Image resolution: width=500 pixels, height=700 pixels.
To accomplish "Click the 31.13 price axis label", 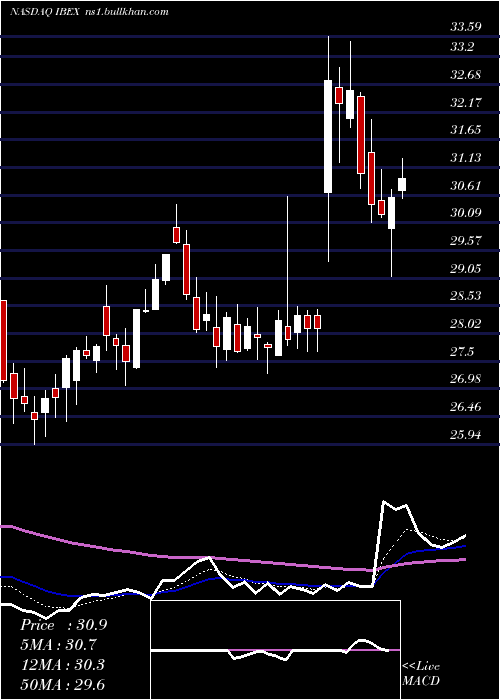I will [466, 158].
